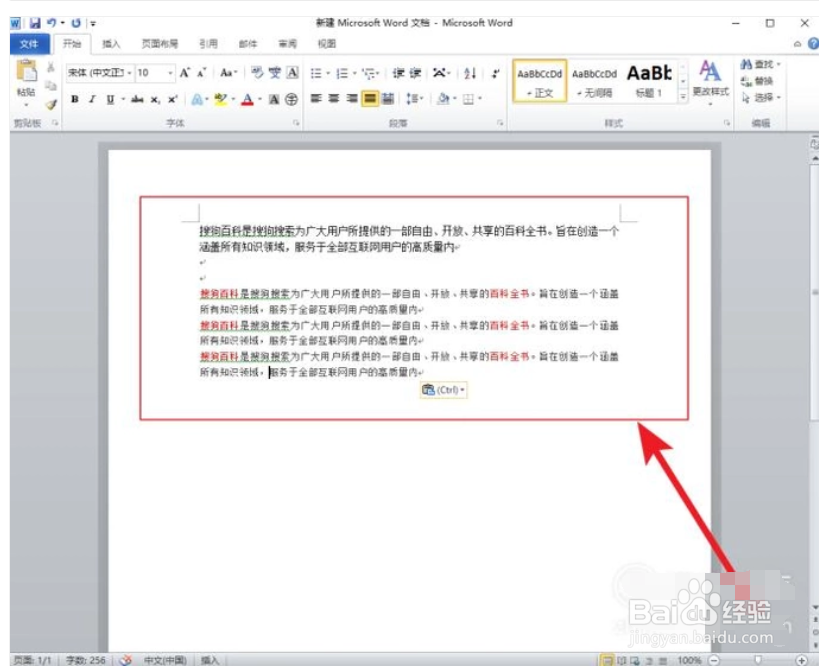Click the Clear Formatting eraser icon
The width and height of the screenshot is (819, 666).
coord(256,73)
